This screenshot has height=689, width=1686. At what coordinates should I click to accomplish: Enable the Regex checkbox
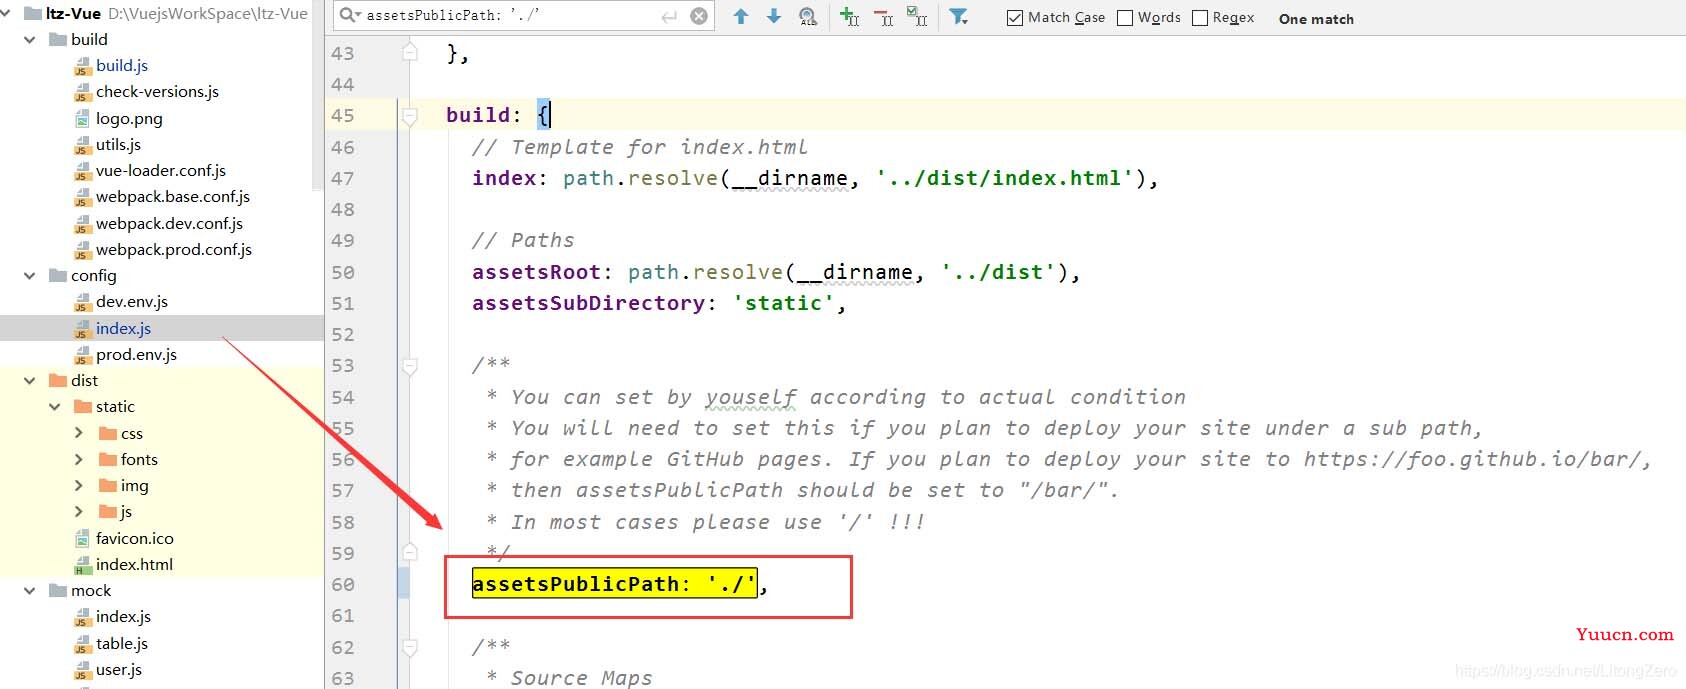(1200, 18)
